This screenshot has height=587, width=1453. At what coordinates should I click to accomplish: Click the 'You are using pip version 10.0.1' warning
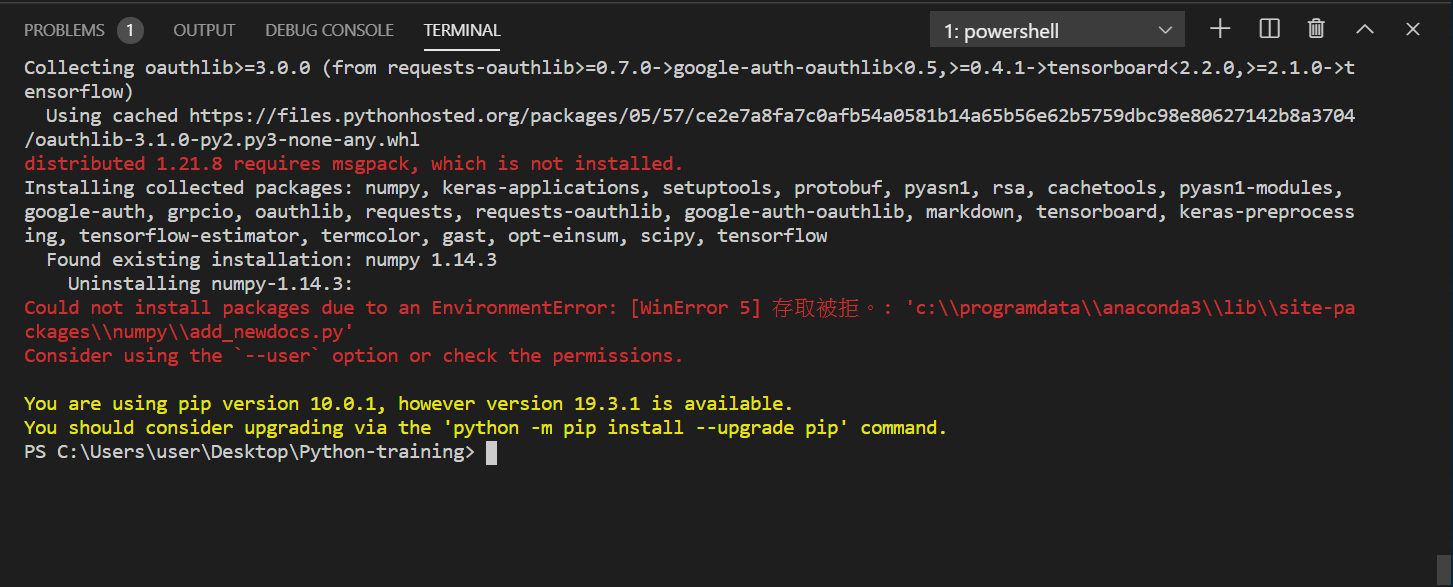pyautogui.click(x=408, y=404)
